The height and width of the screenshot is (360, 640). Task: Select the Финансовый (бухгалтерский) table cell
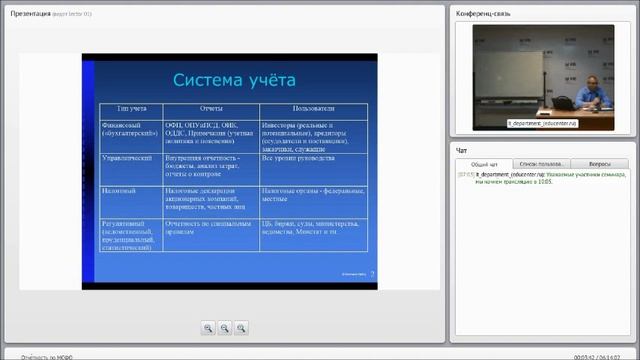click(x=131, y=137)
